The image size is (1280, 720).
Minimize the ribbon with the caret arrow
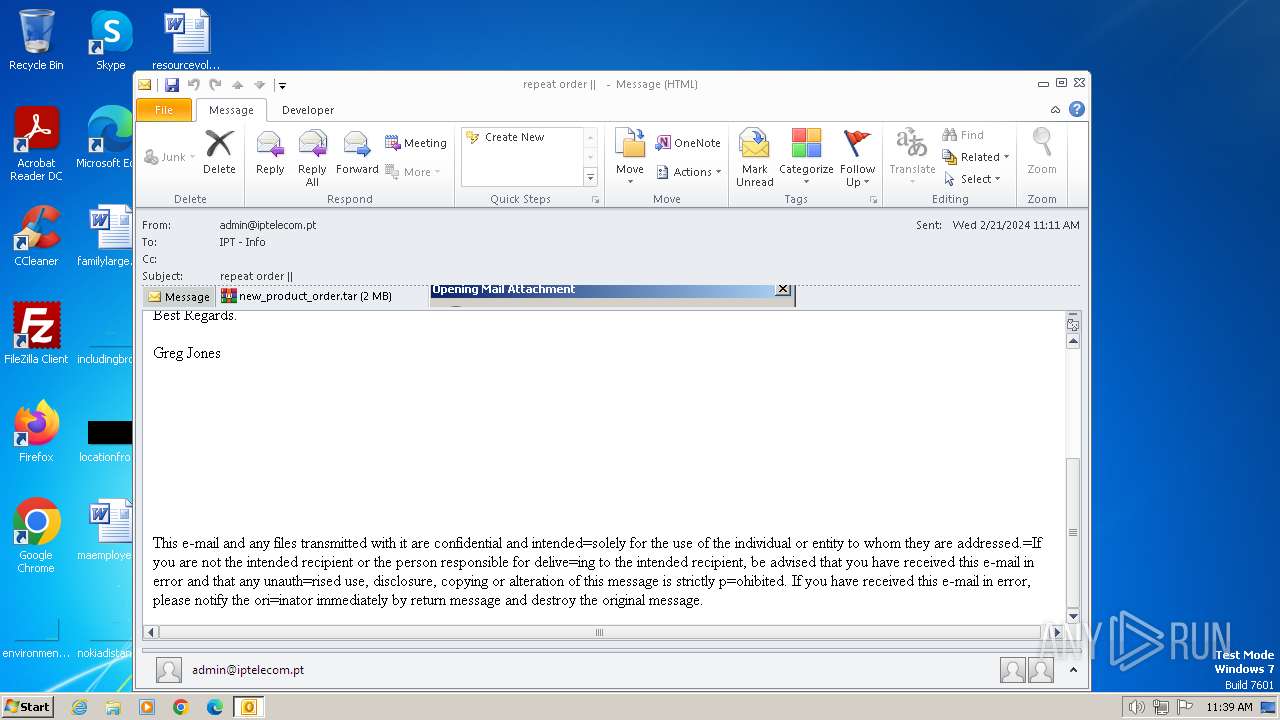click(x=1055, y=110)
